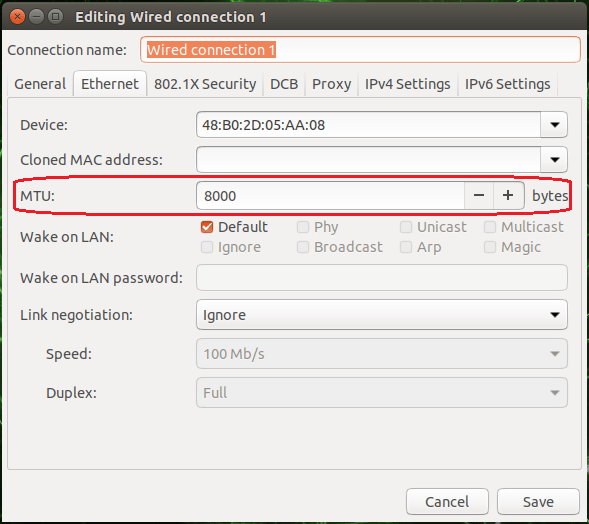Decrease MTU with the minus button
The height and width of the screenshot is (524, 589).
coord(479,196)
